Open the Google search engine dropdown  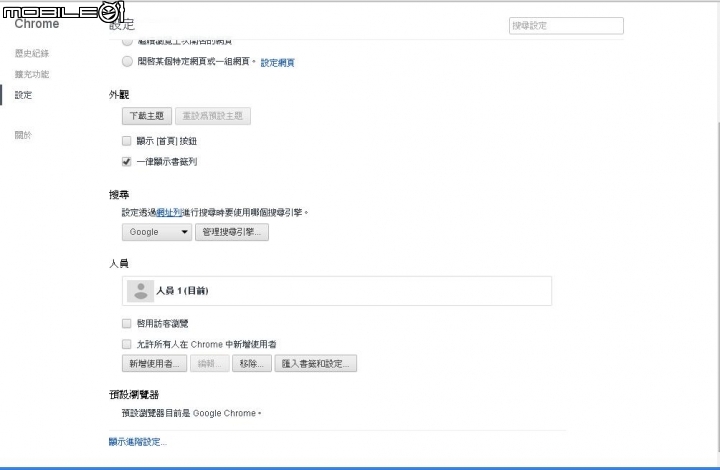(157, 232)
